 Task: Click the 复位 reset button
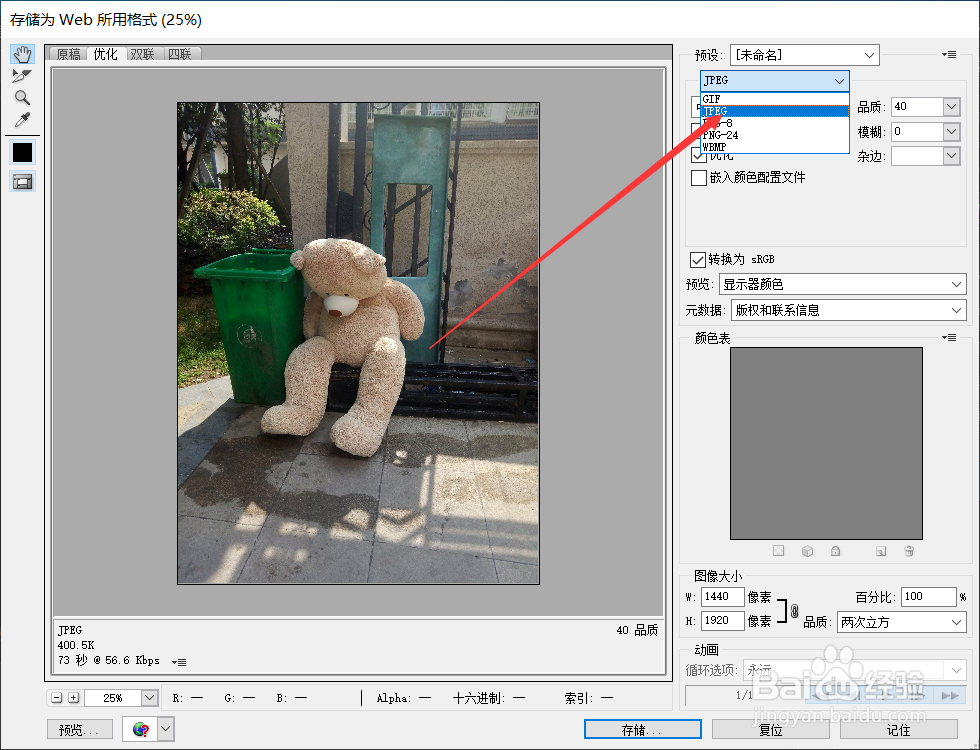click(x=771, y=729)
